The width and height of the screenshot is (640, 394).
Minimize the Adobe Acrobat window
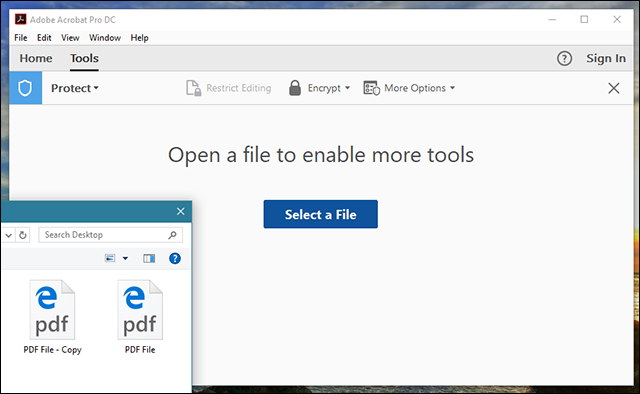click(x=552, y=20)
